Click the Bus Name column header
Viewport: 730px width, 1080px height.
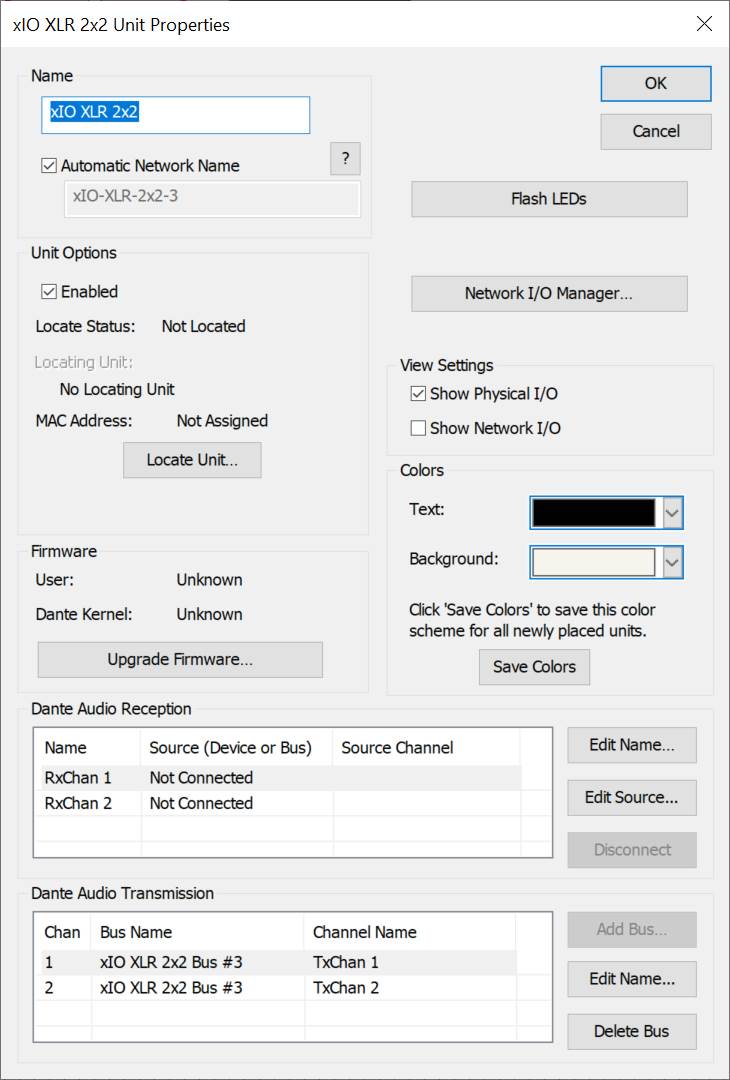coord(198,933)
